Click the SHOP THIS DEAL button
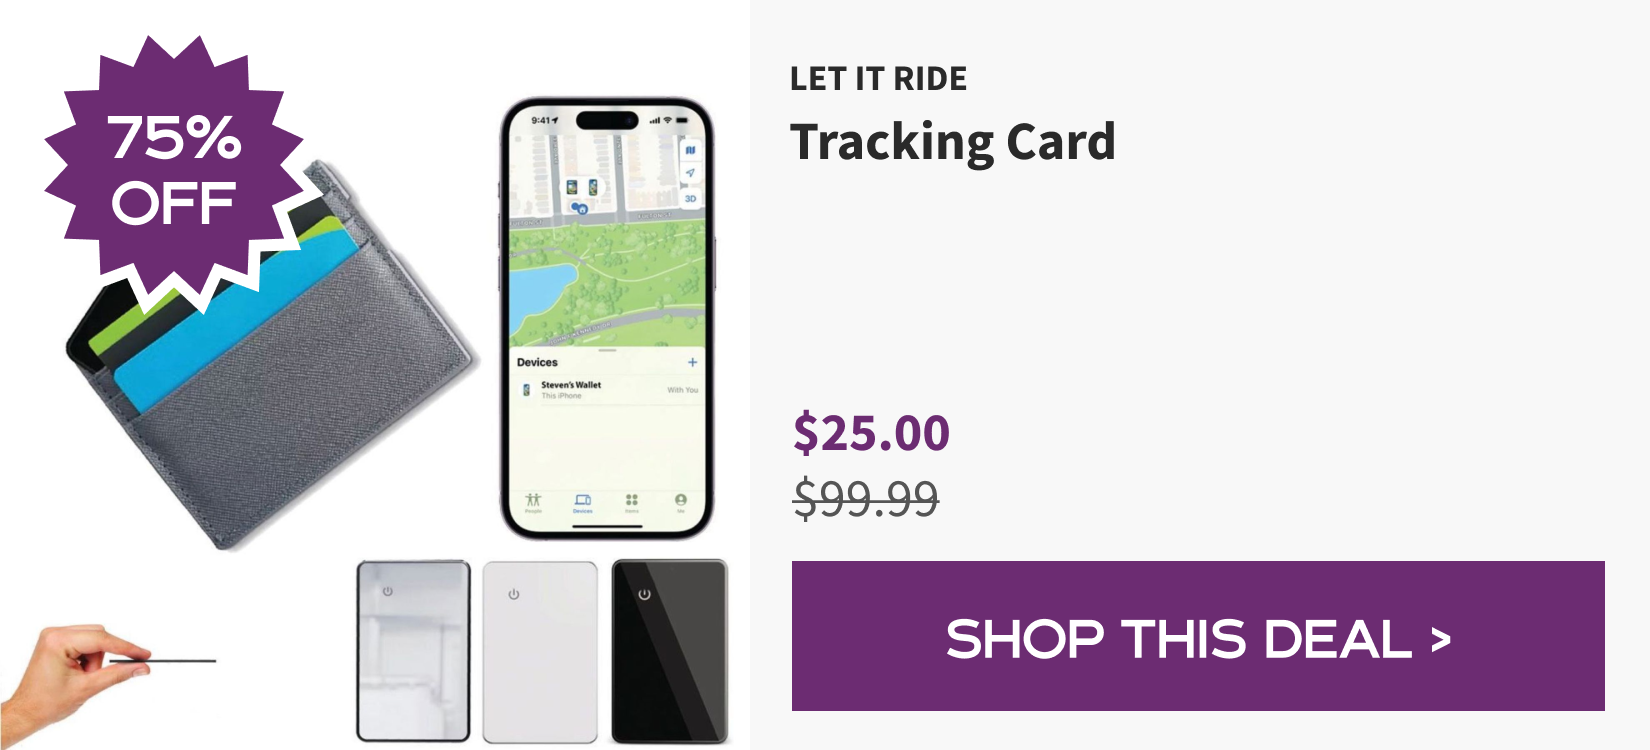This screenshot has height=750, width=1650. coord(1198,636)
